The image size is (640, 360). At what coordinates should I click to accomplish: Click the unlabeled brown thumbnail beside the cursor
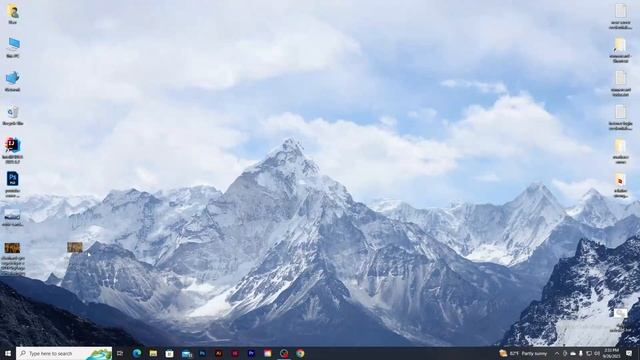point(75,247)
